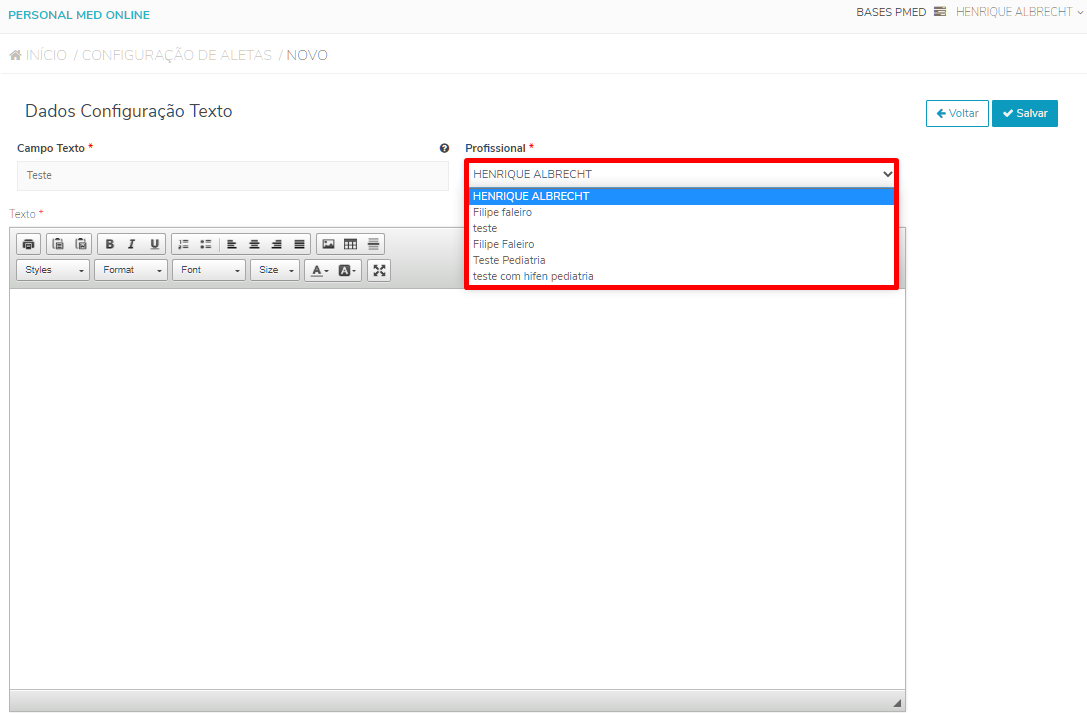Open the Format dropdown
This screenshot has height=713, width=1087.
[131, 270]
